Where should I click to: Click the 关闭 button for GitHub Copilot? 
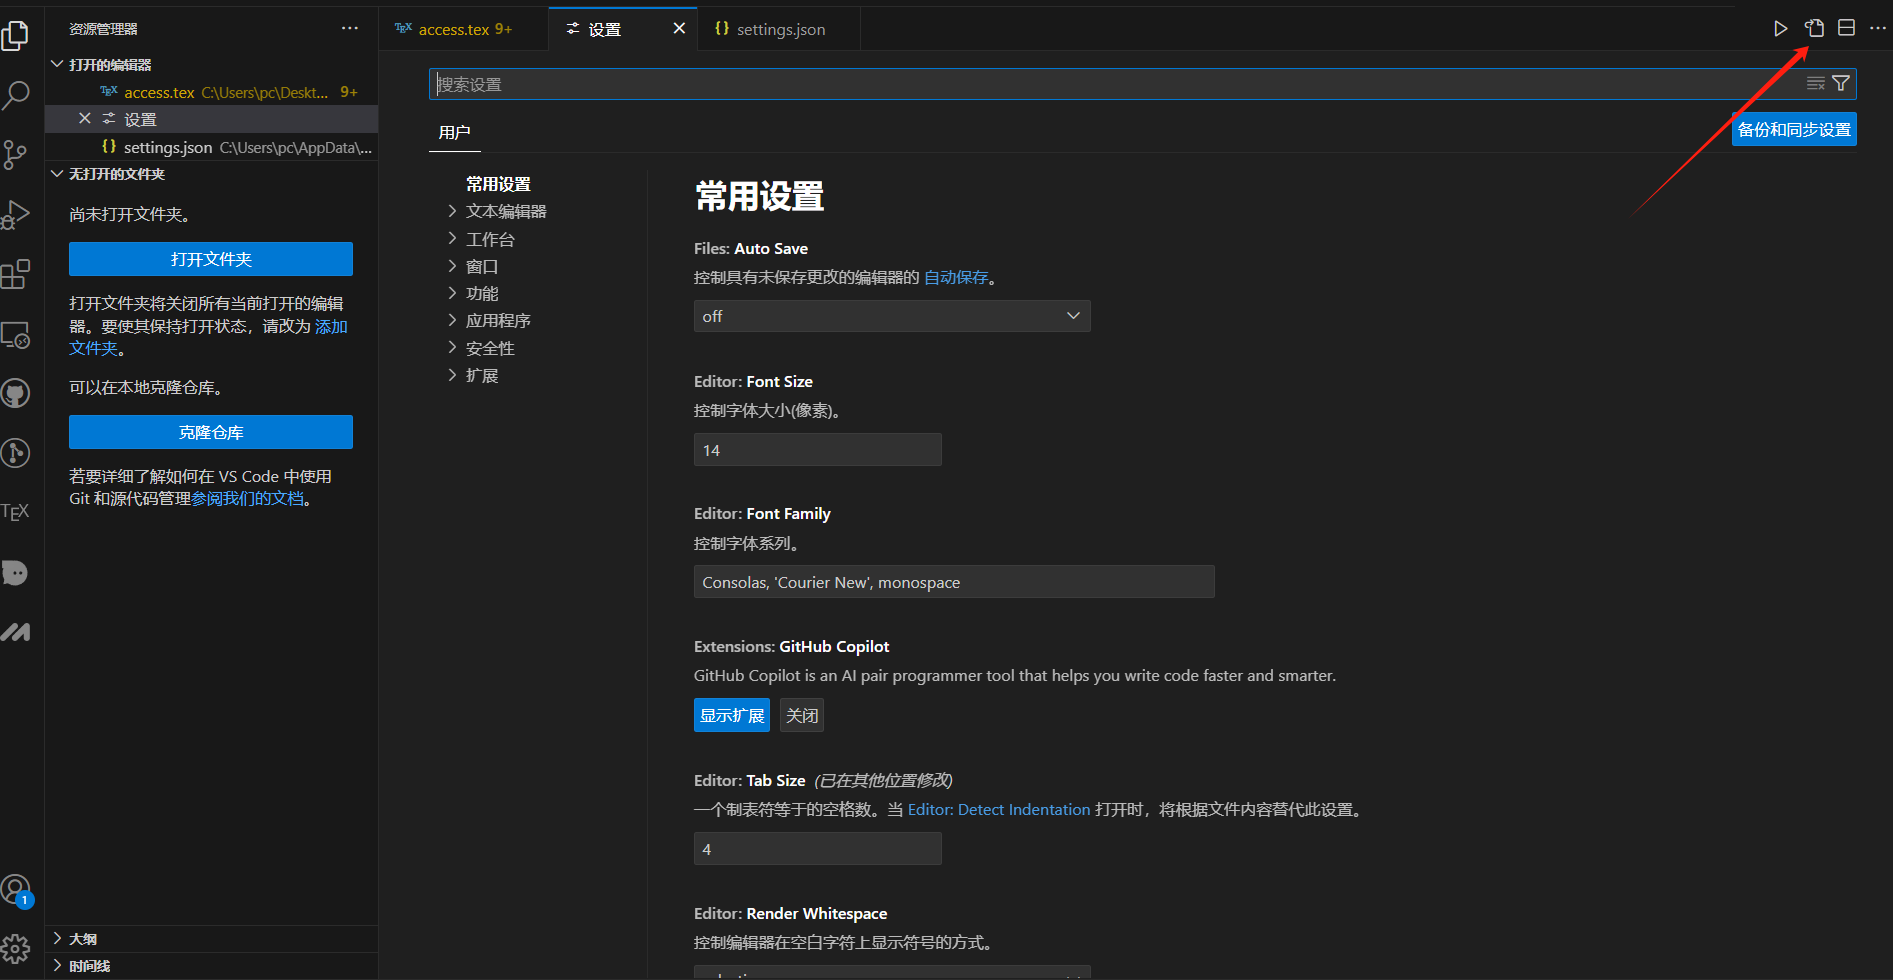coord(802,715)
